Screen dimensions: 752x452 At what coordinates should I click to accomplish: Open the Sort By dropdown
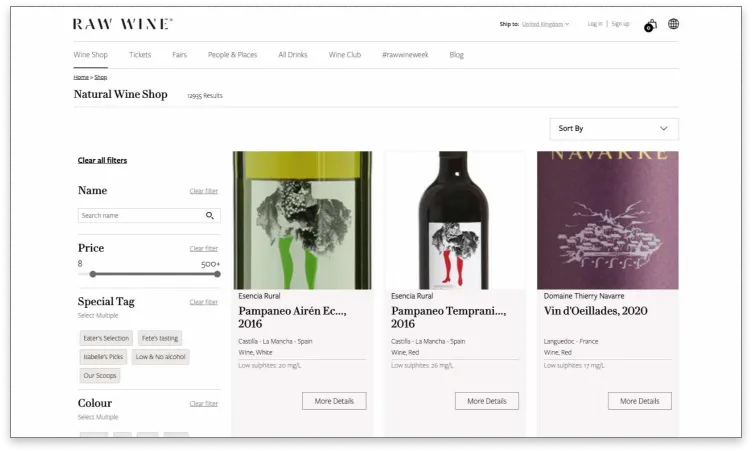[614, 129]
